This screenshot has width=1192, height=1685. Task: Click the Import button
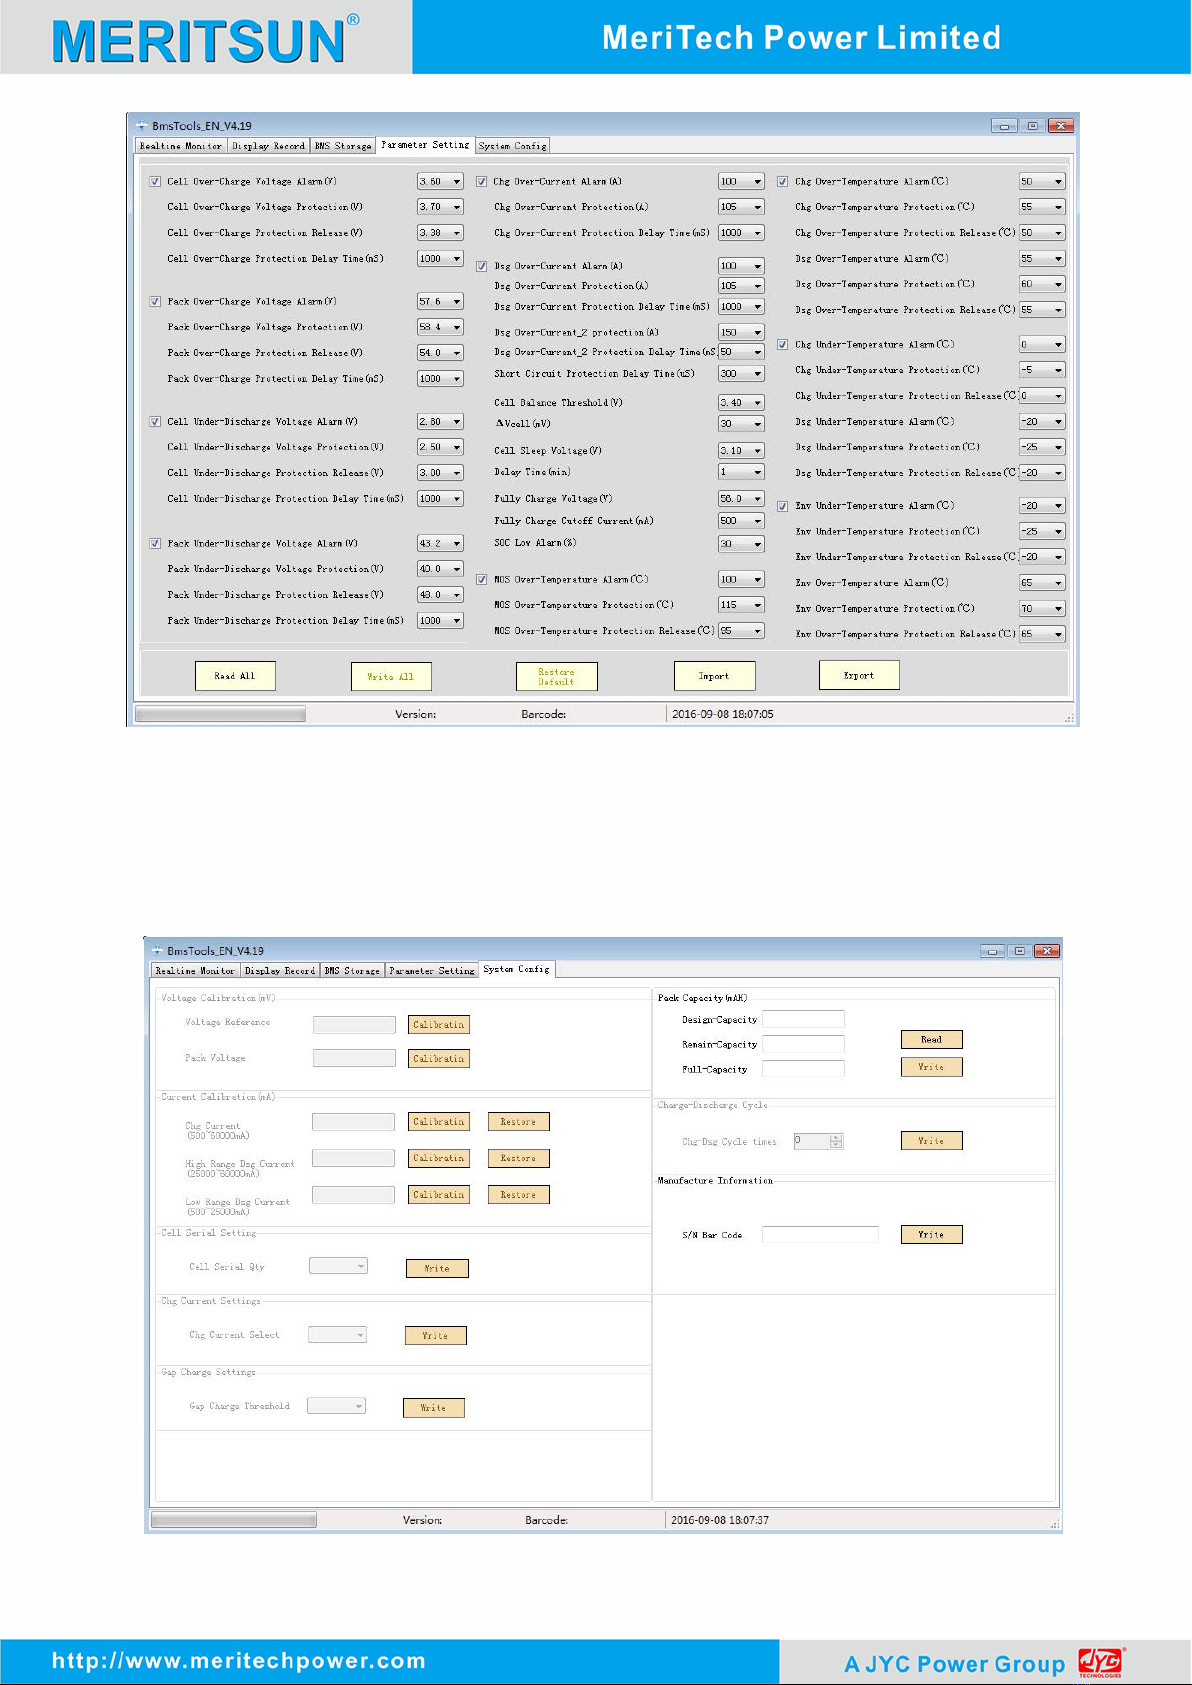714,677
